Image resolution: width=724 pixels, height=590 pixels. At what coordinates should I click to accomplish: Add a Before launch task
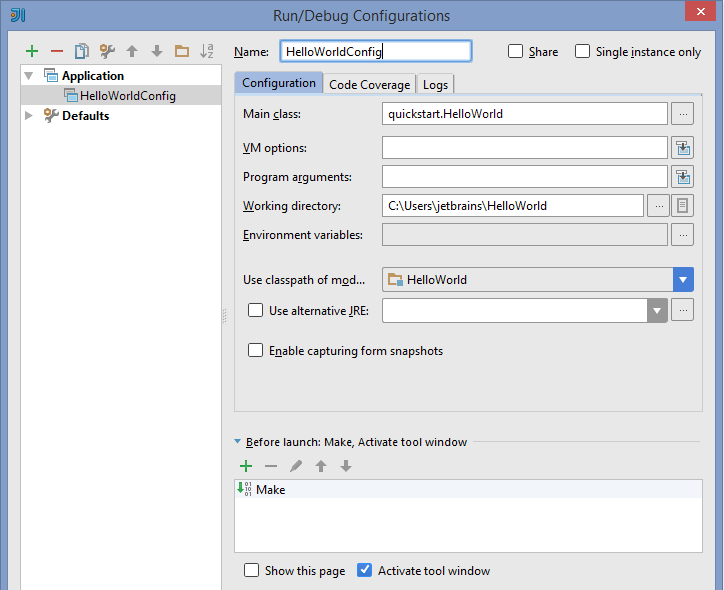(246, 466)
